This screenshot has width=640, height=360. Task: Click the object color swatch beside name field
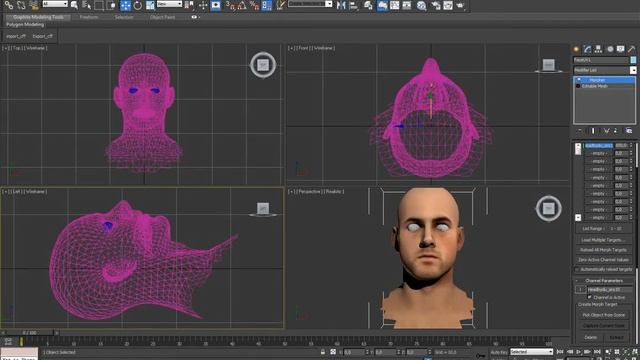tap(633, 60)
